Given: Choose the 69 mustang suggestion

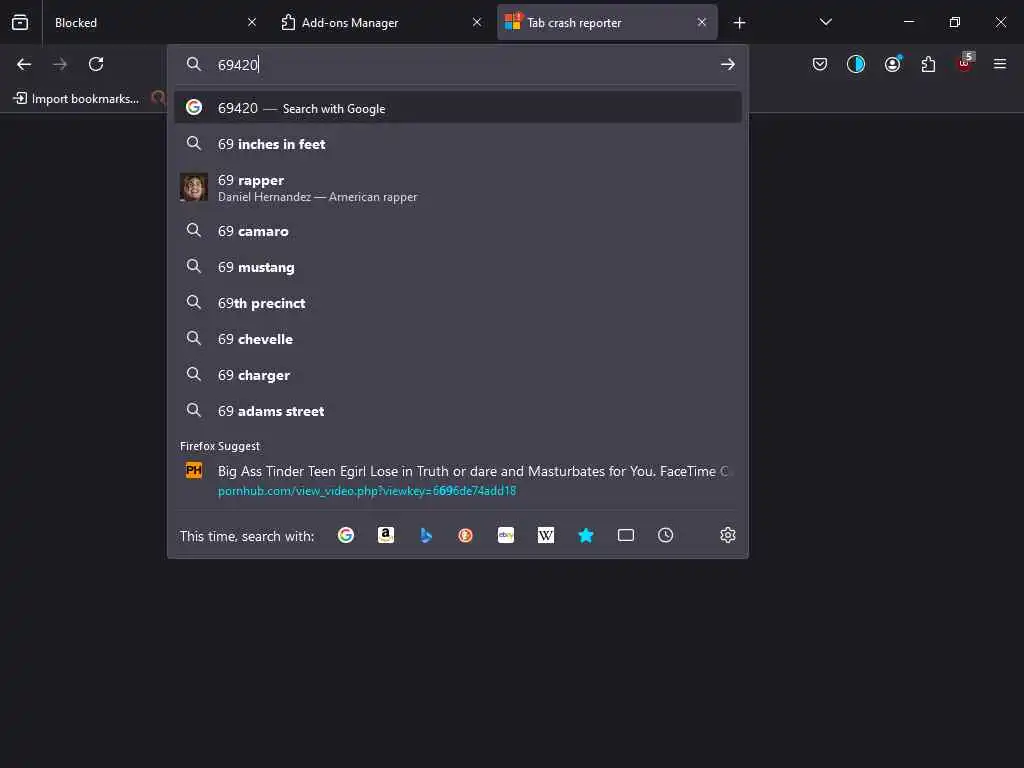Looking at the screenshot, I should point(458,266).
